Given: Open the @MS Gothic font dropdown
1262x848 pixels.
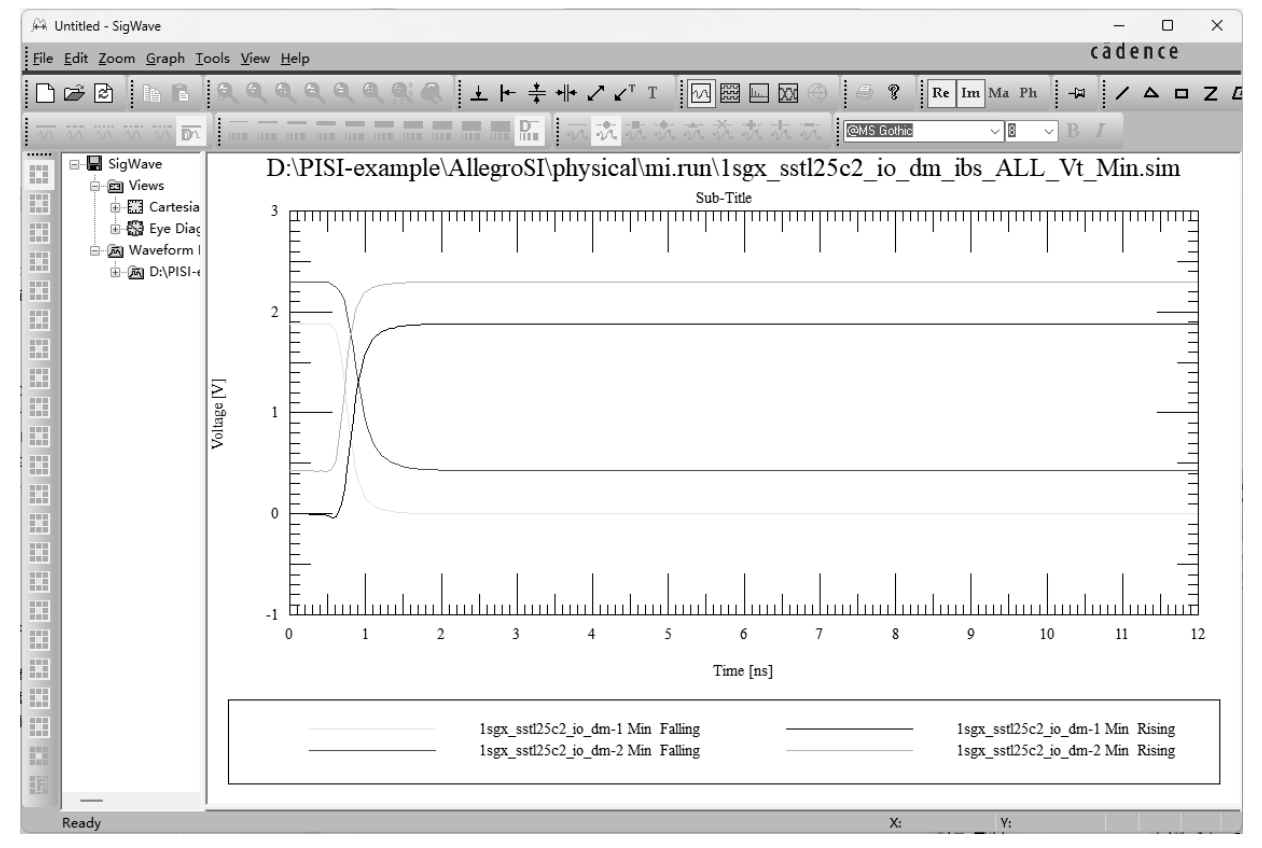Looking at the screenshot, I should [994, 130].
